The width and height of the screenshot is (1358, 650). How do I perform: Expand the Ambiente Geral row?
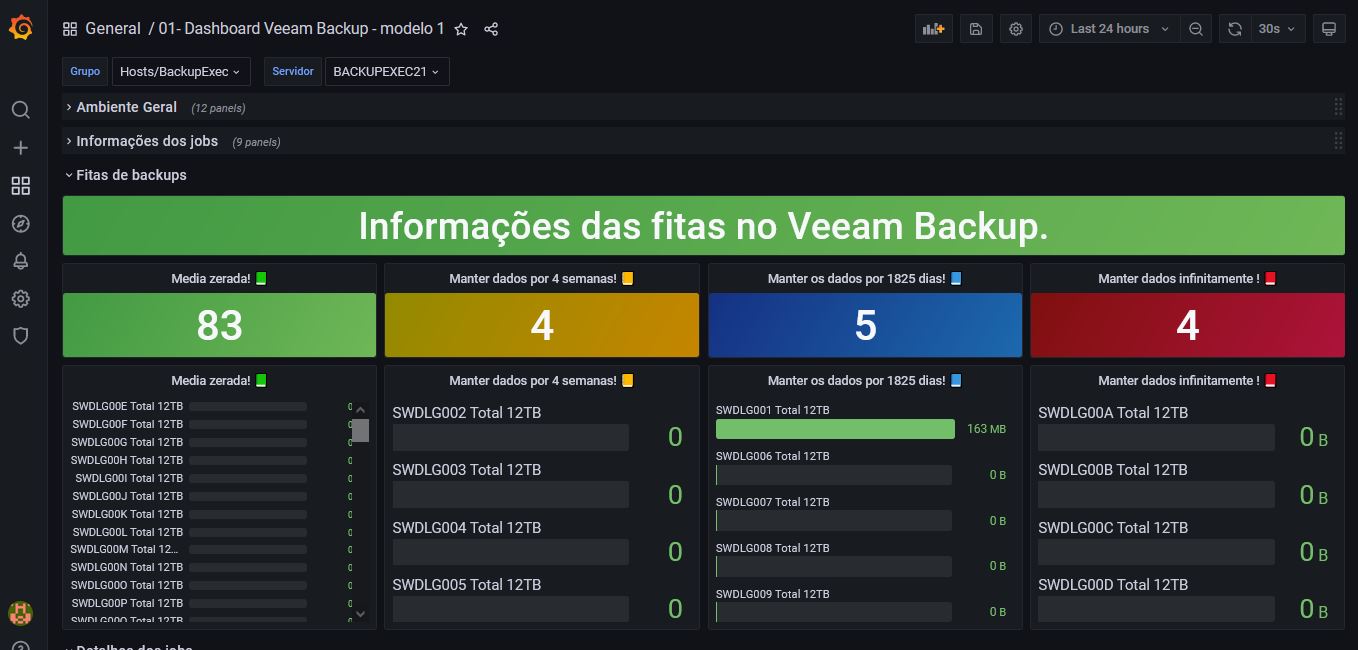pos(126,107)
